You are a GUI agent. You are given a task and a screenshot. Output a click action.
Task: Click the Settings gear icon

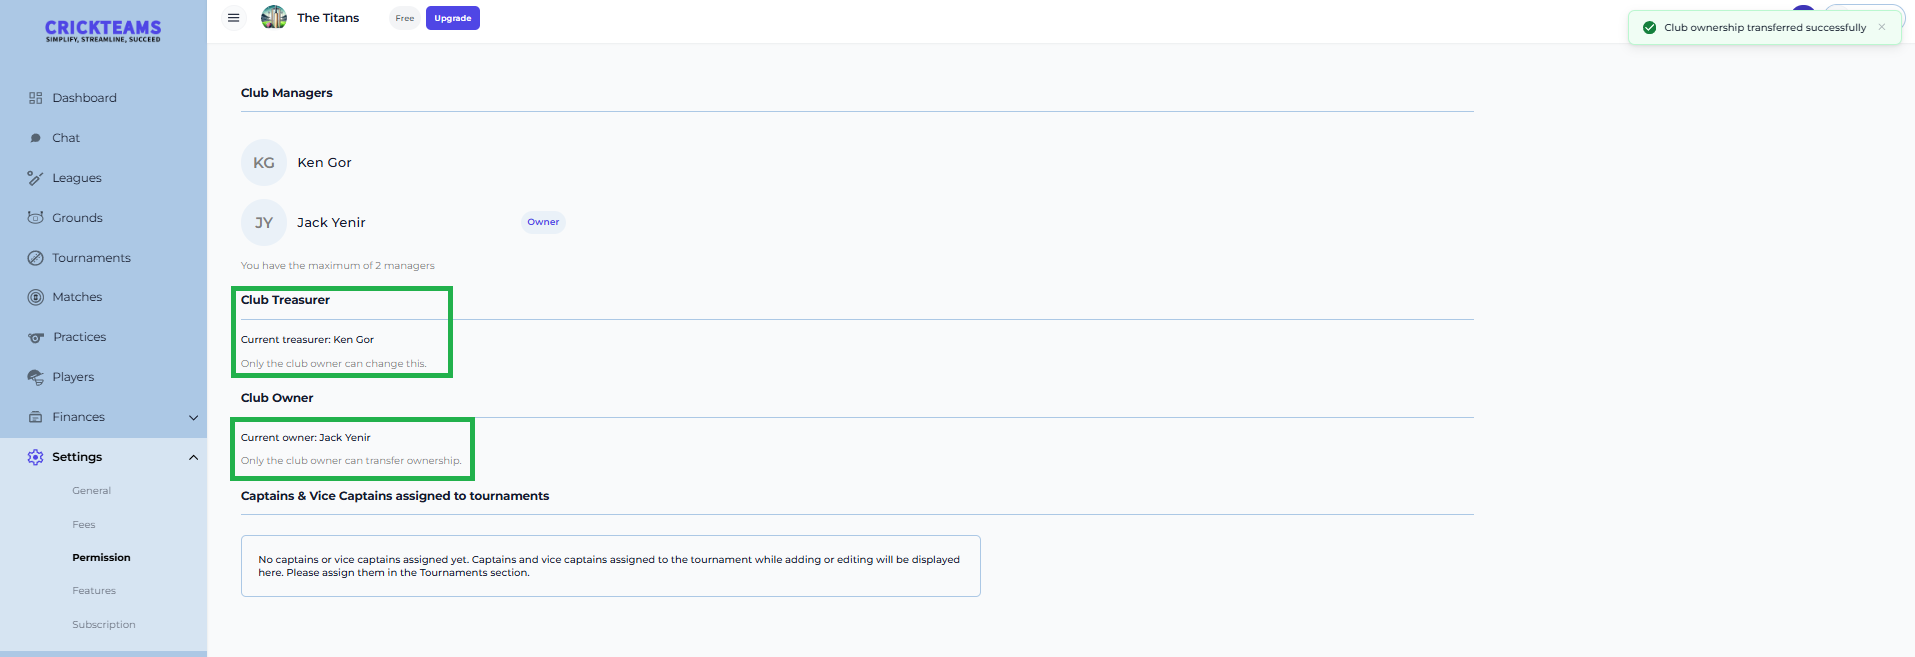[x=36, y=457]
